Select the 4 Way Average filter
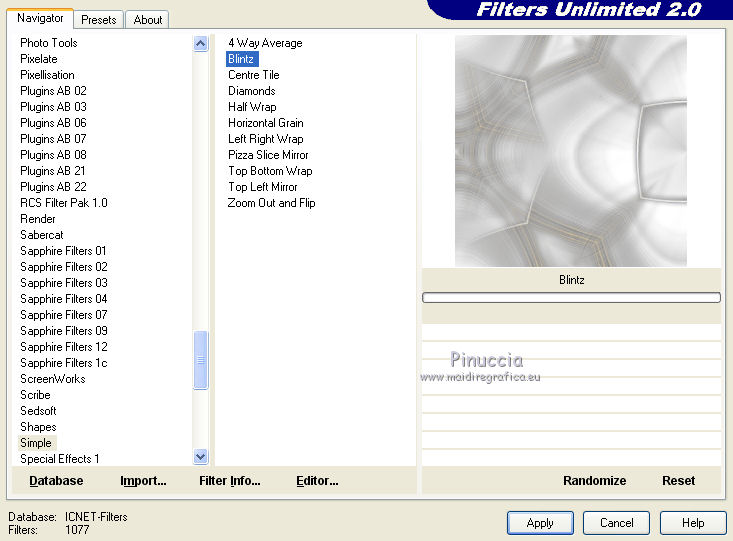 [x=265, y=43]
